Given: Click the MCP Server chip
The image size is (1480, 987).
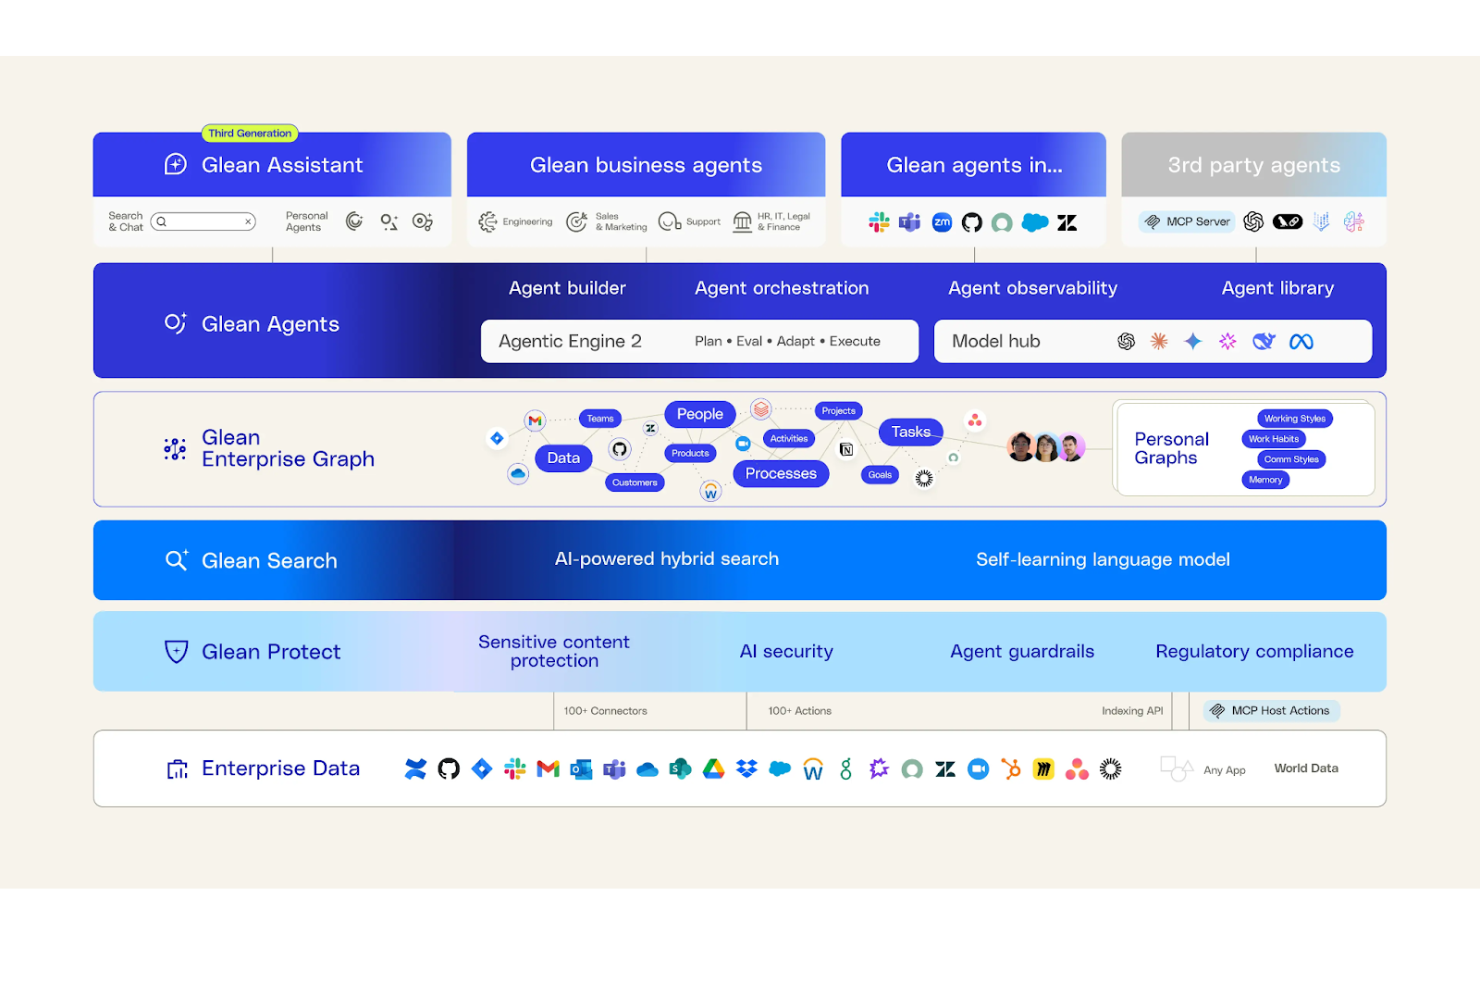Looking at the screenshot, I should [1188, 222].
